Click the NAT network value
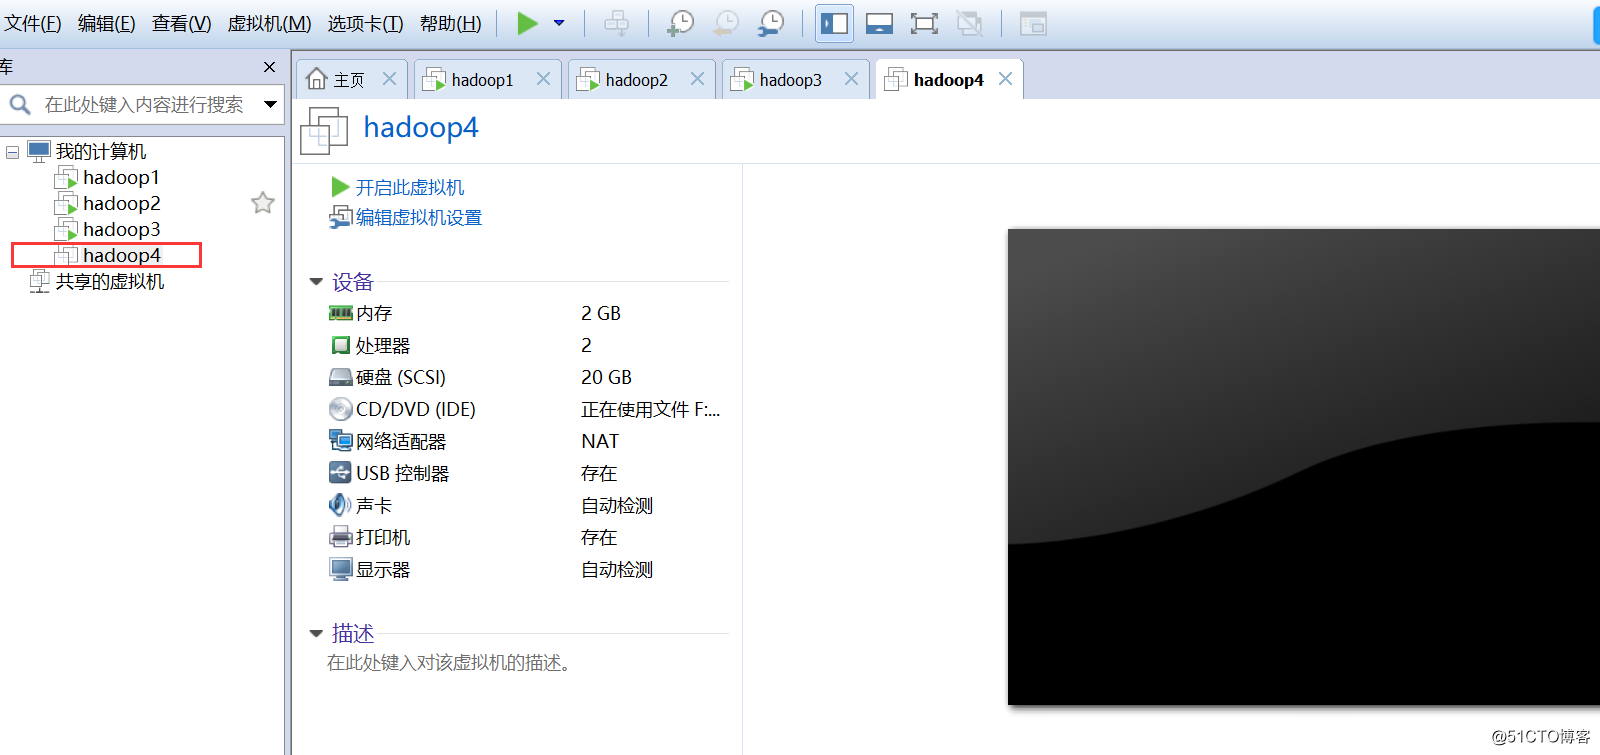1600x755 pixels. point(600,441)
